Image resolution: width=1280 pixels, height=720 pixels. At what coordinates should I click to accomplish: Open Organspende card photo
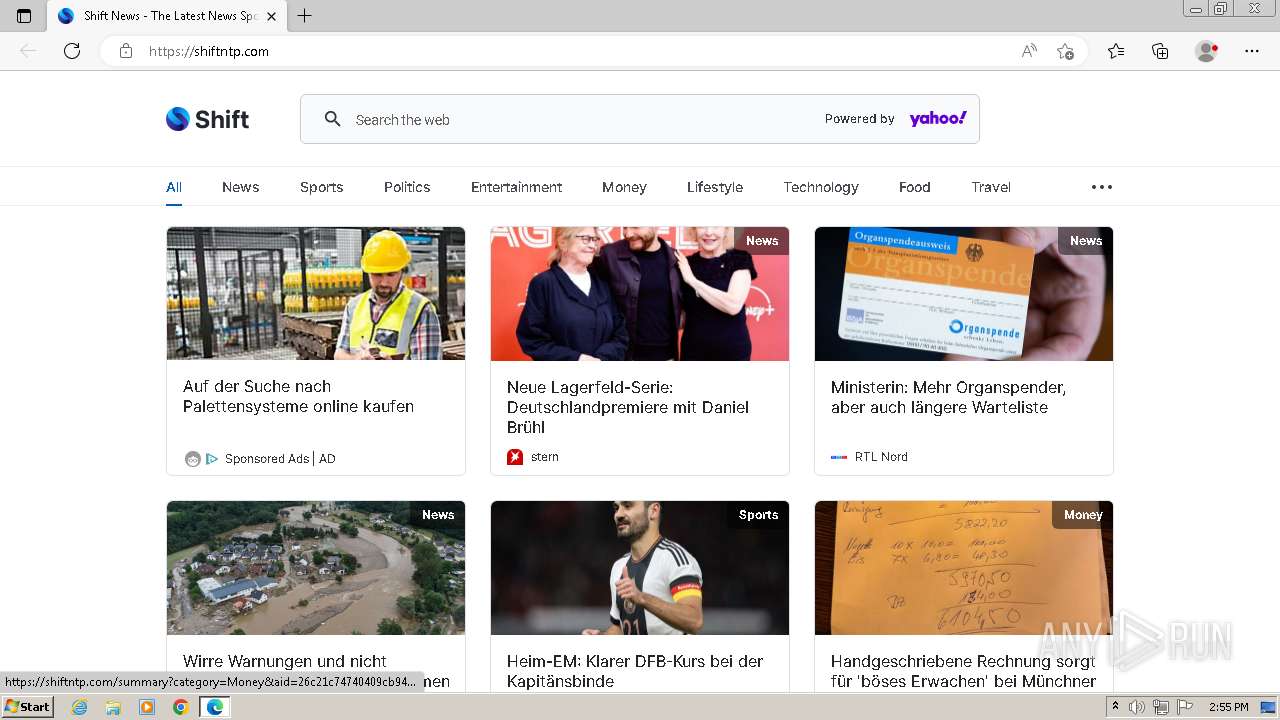964,294
